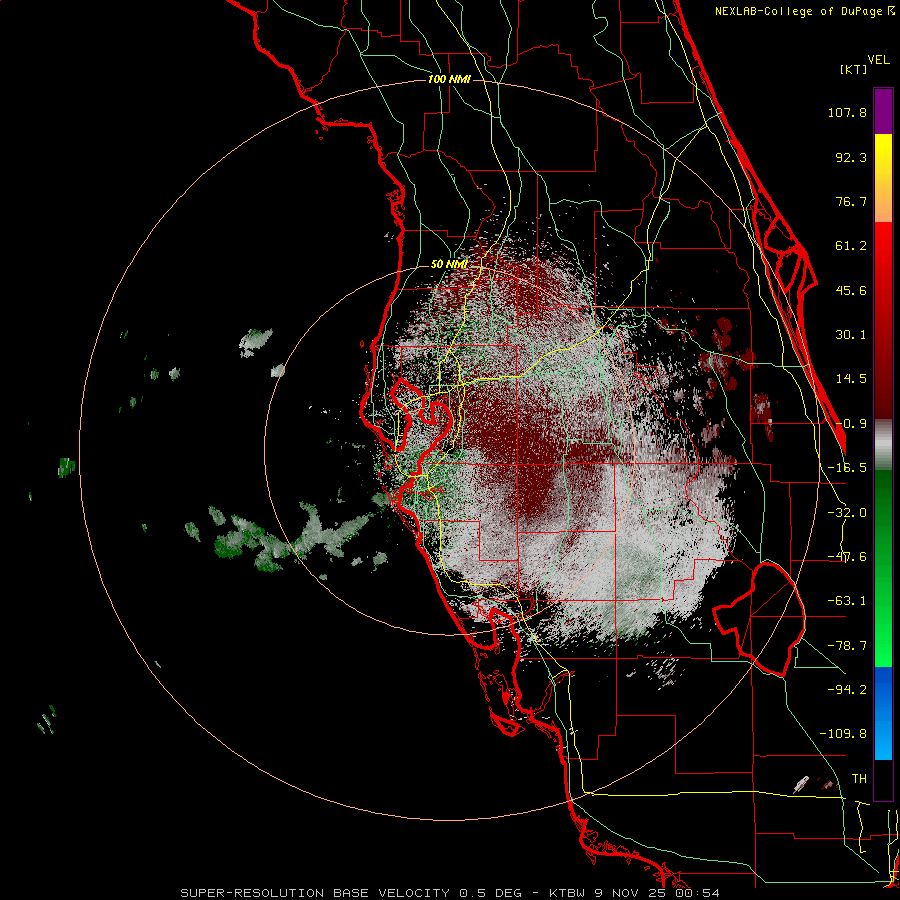Click the TH legend label
The height and width of the screenshot is (900, 900).
[859, 779]
